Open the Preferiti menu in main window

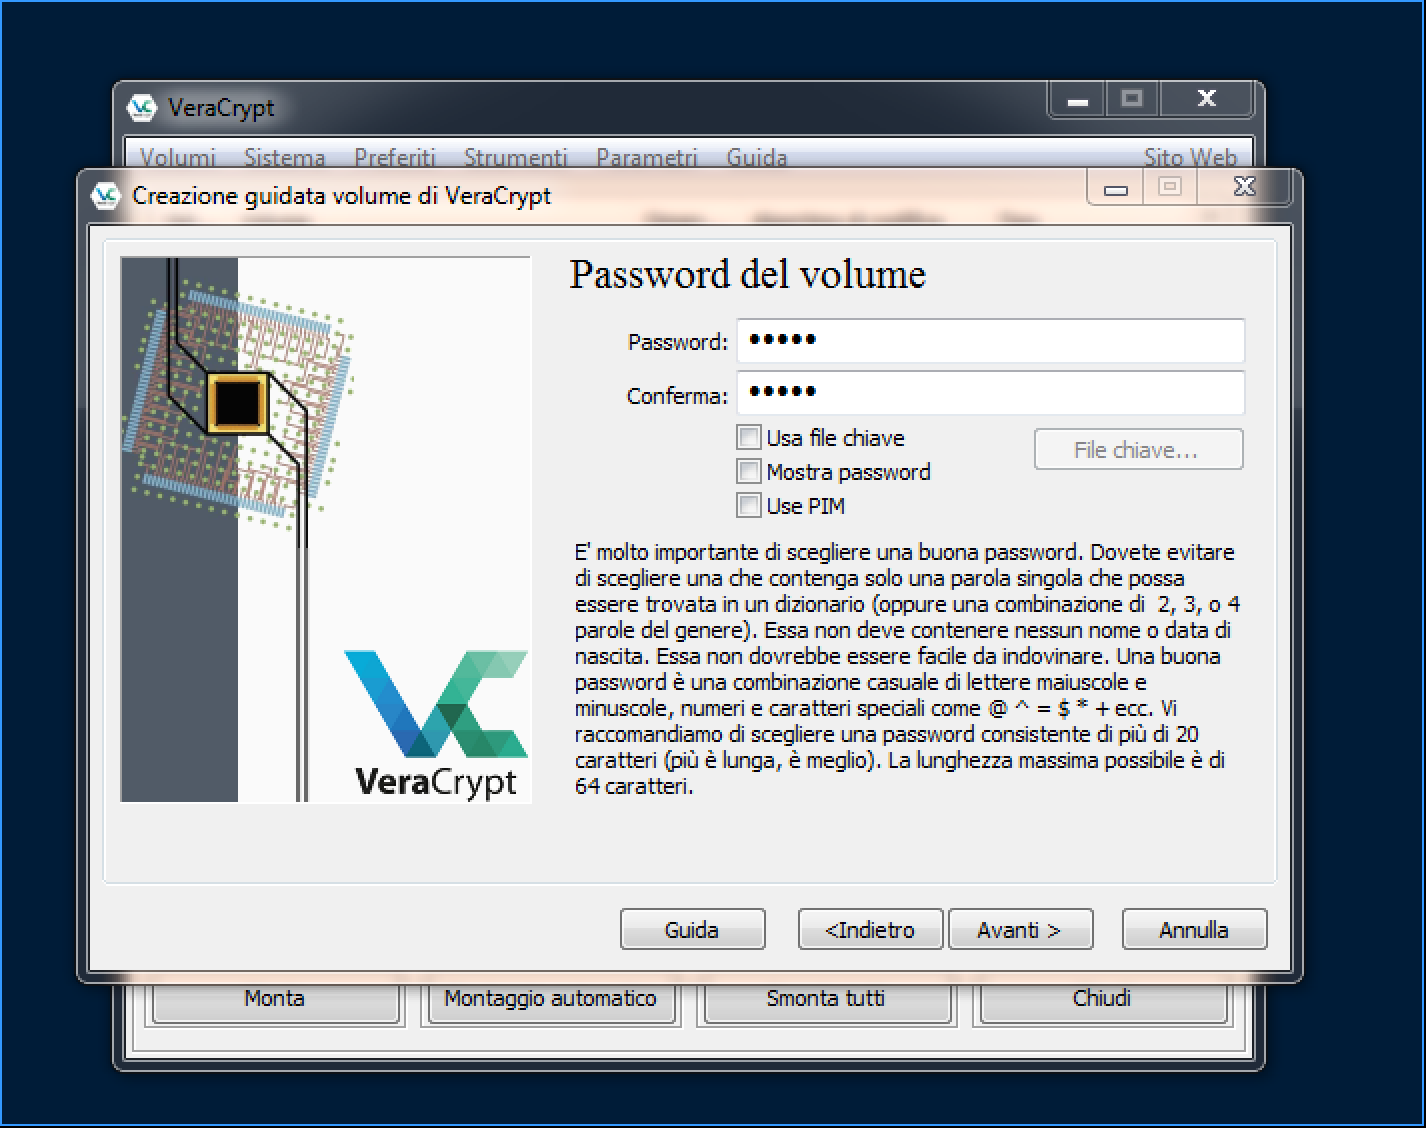(395, 157)
